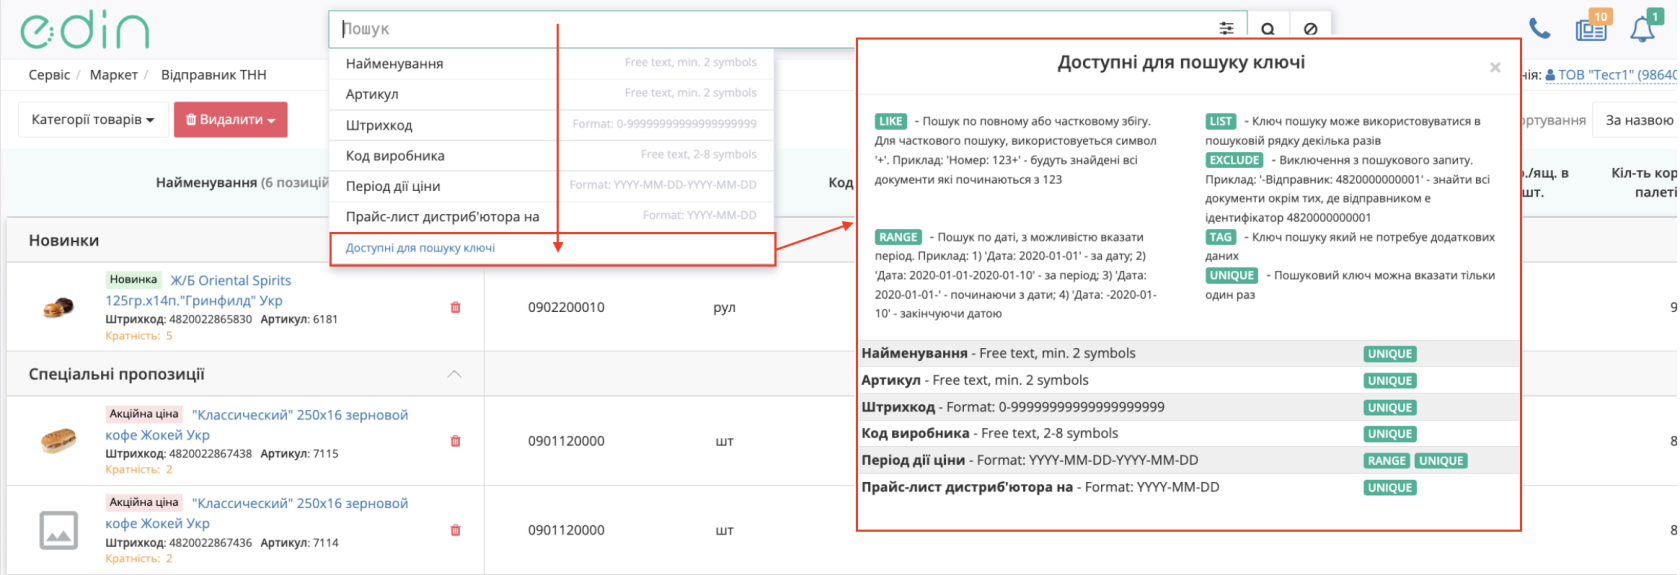The width and height of the screenshot is (1680, 575).
Task: Select the Новинки section header
Action: point(64,241)
